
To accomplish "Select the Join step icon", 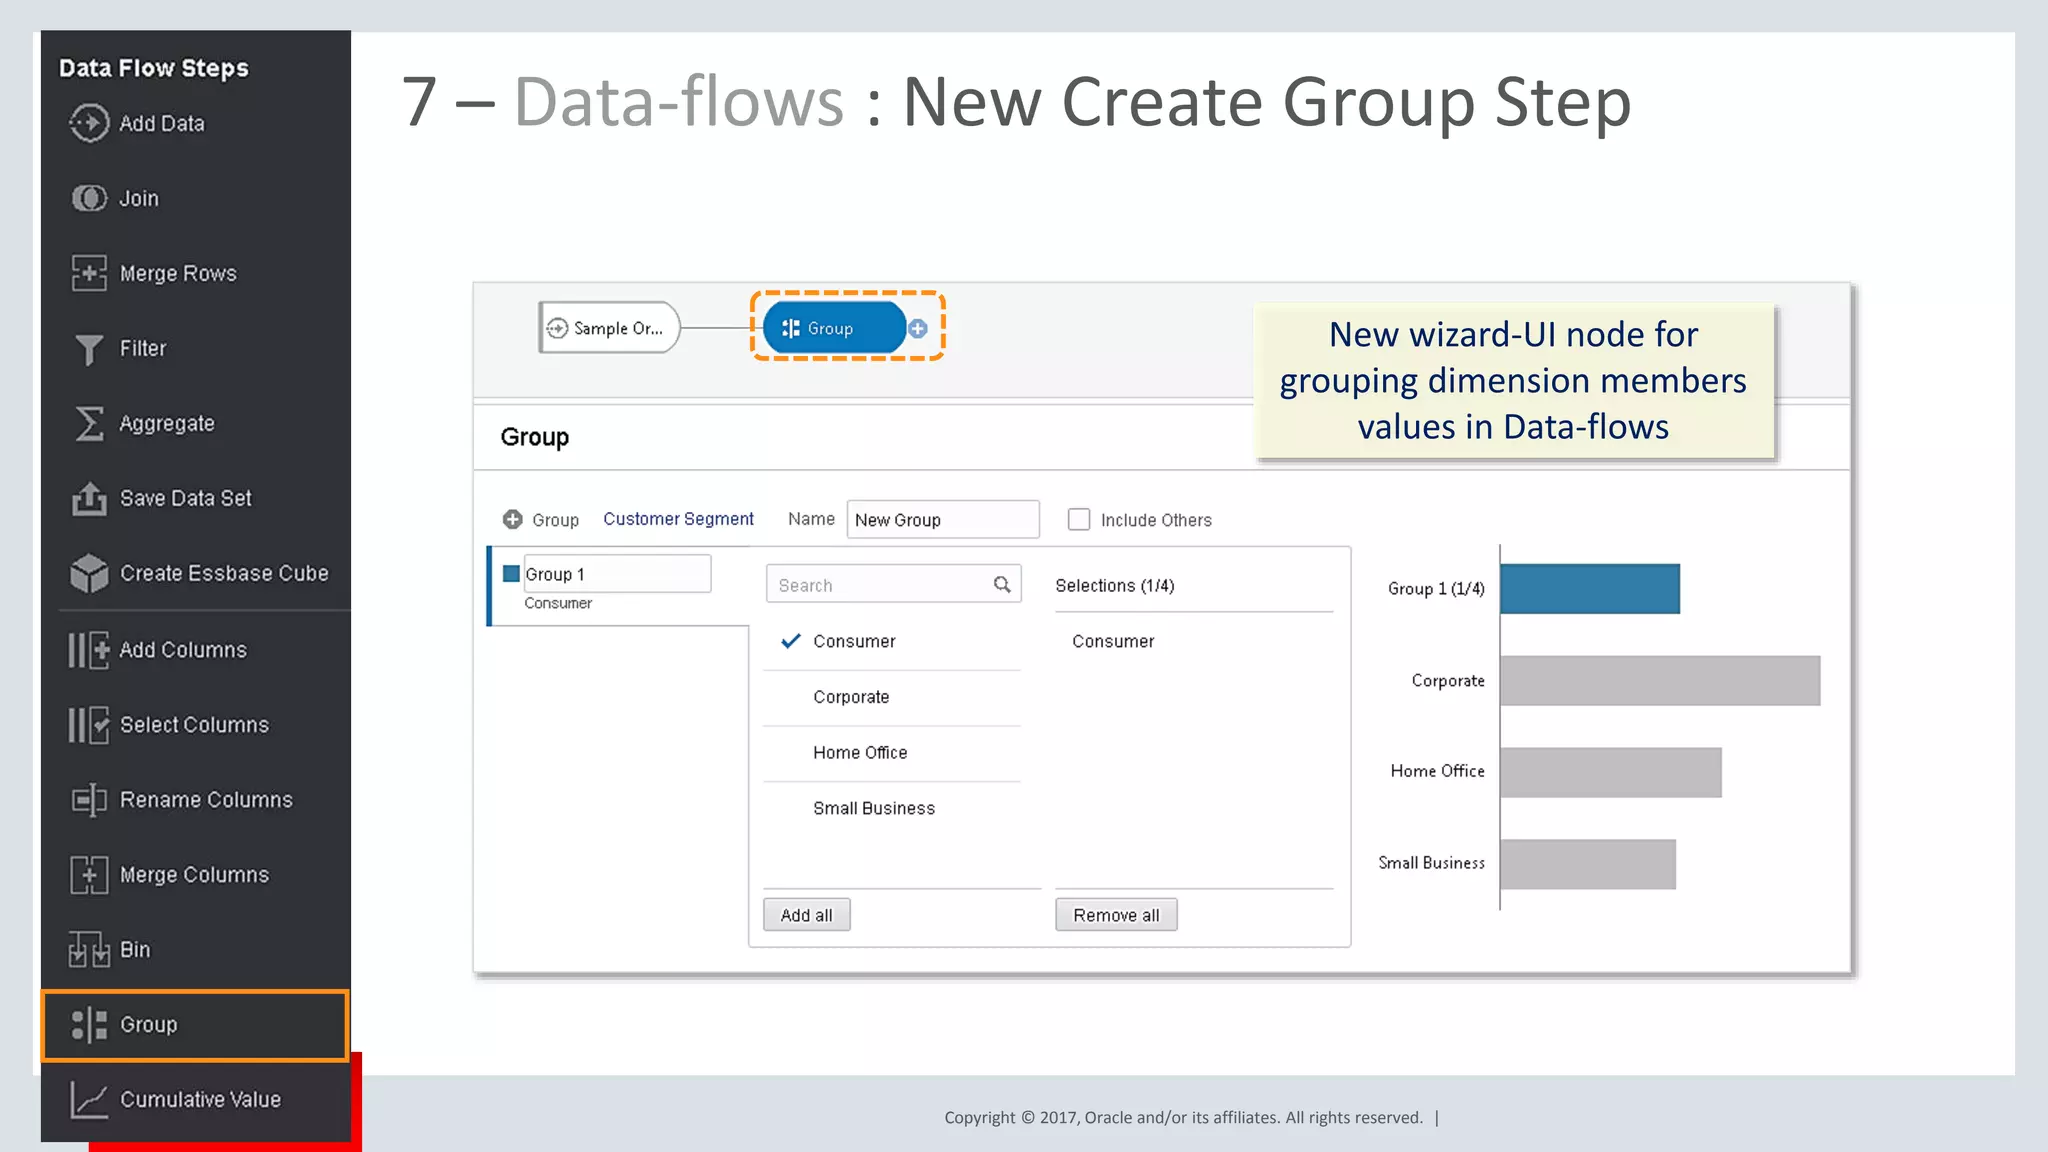I will 89,198.
